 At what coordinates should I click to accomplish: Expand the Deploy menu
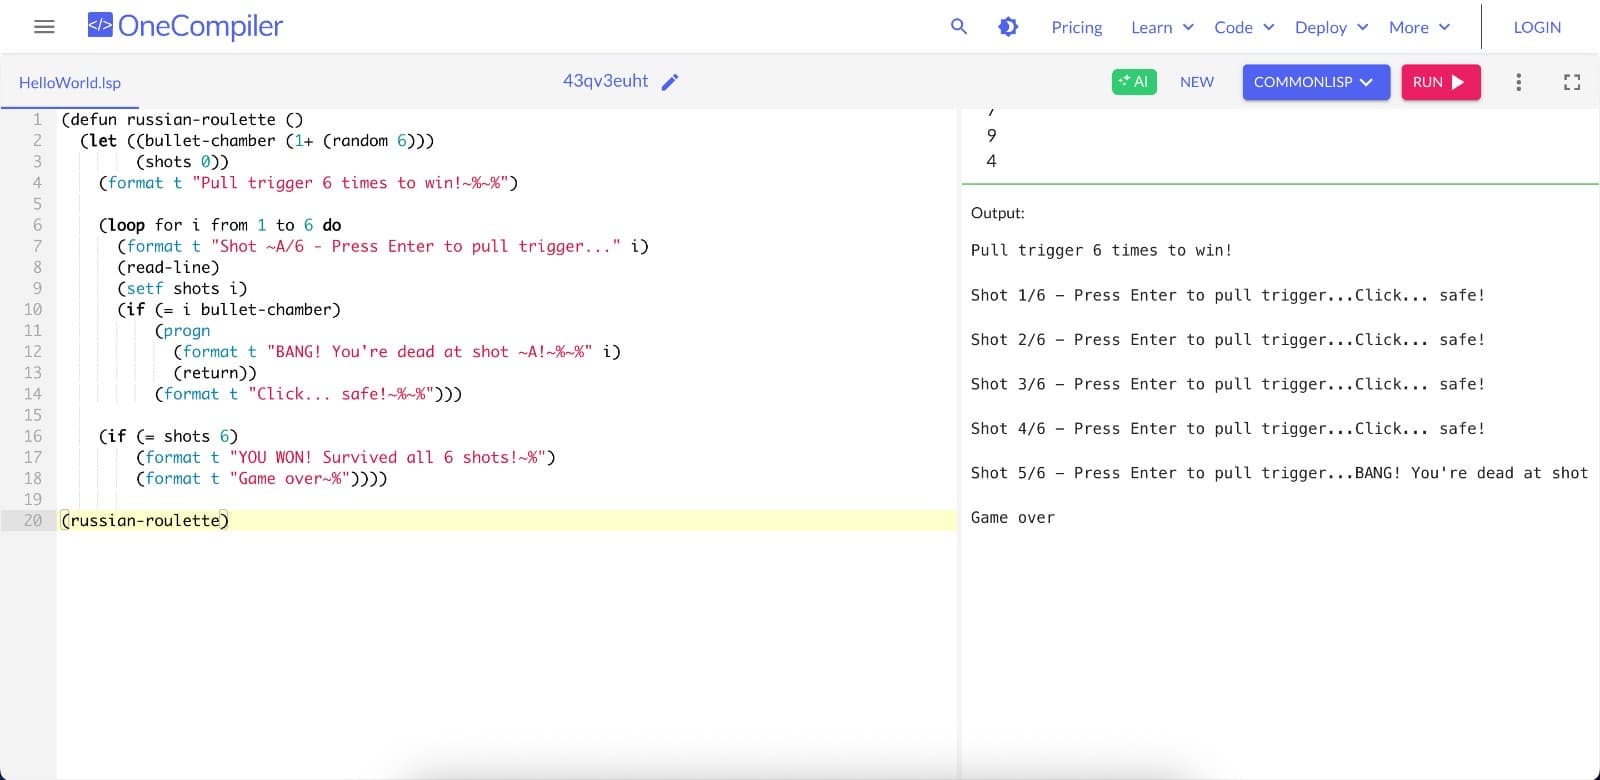(1331, 27)
